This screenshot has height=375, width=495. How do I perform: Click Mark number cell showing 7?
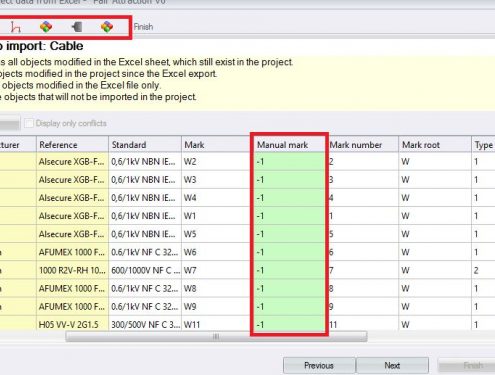(x=363, y=270)
